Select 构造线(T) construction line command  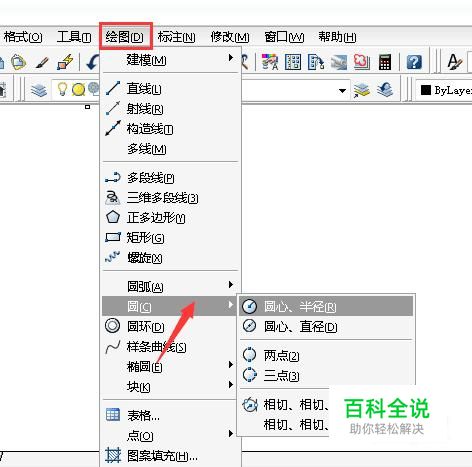(171, 129)
